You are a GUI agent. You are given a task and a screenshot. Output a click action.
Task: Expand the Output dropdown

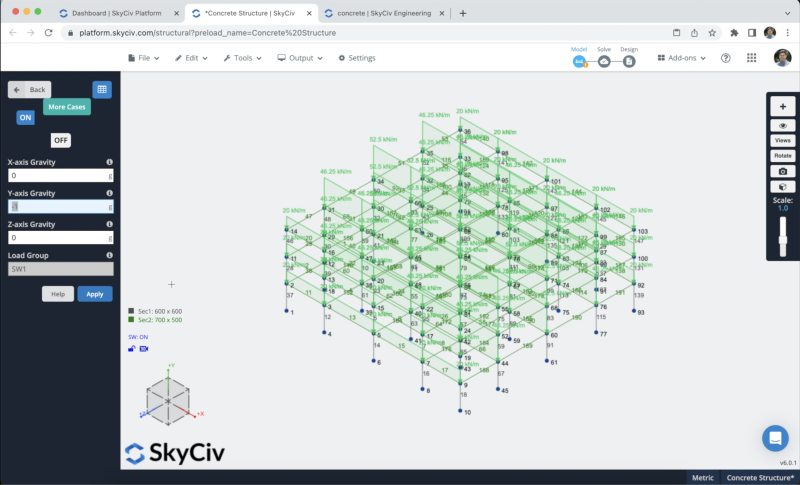[300, 58]
